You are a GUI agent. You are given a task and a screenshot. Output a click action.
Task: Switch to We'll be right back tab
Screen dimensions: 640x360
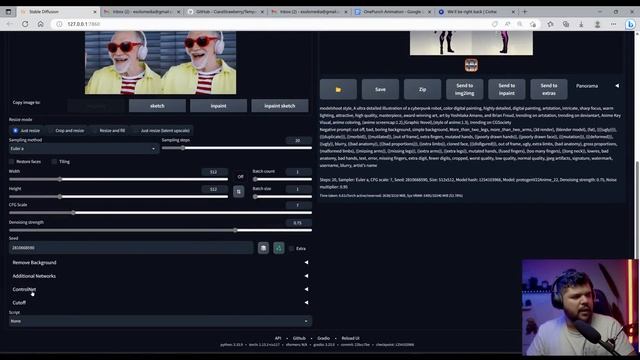click(x=475, y=12)
